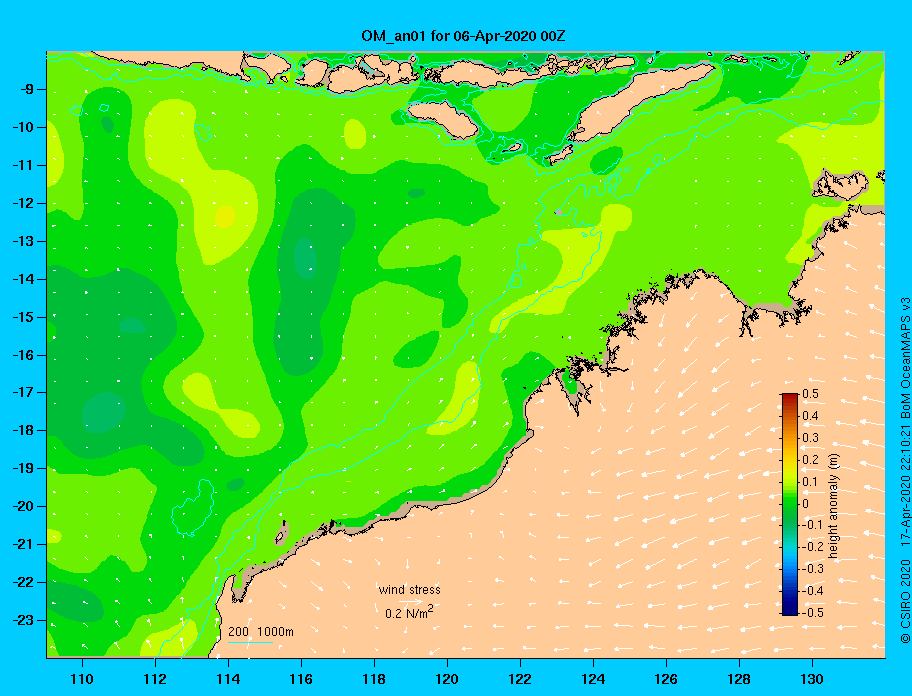Select the 112 longitude axis label
The image size is (912, 696).
coord(155,679)
